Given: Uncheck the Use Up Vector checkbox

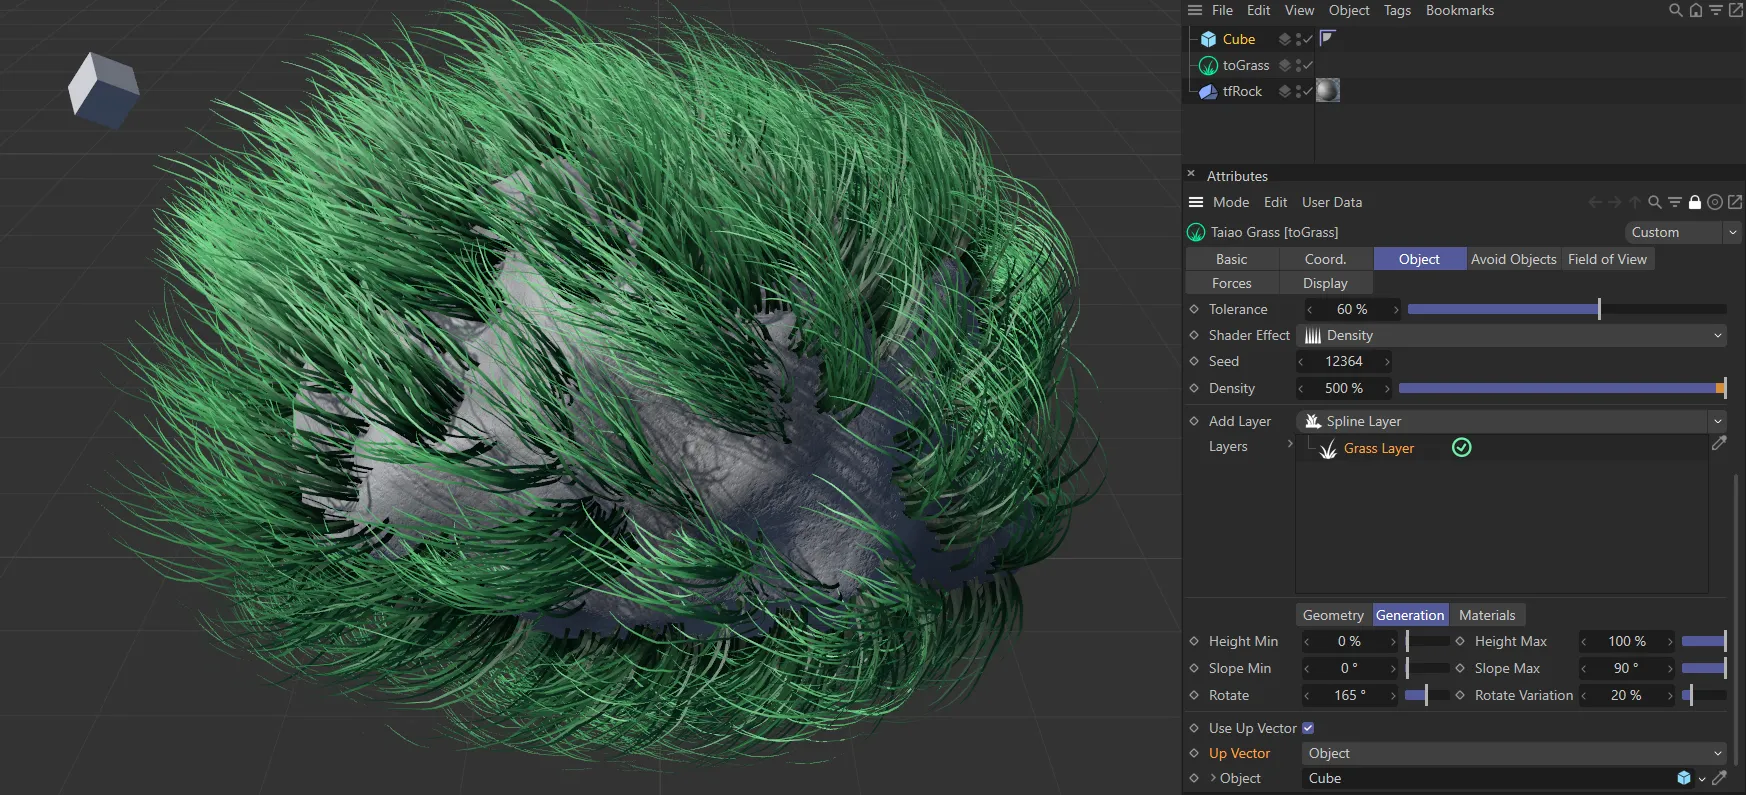Looking at the screenshot, I should point(1308,728).
